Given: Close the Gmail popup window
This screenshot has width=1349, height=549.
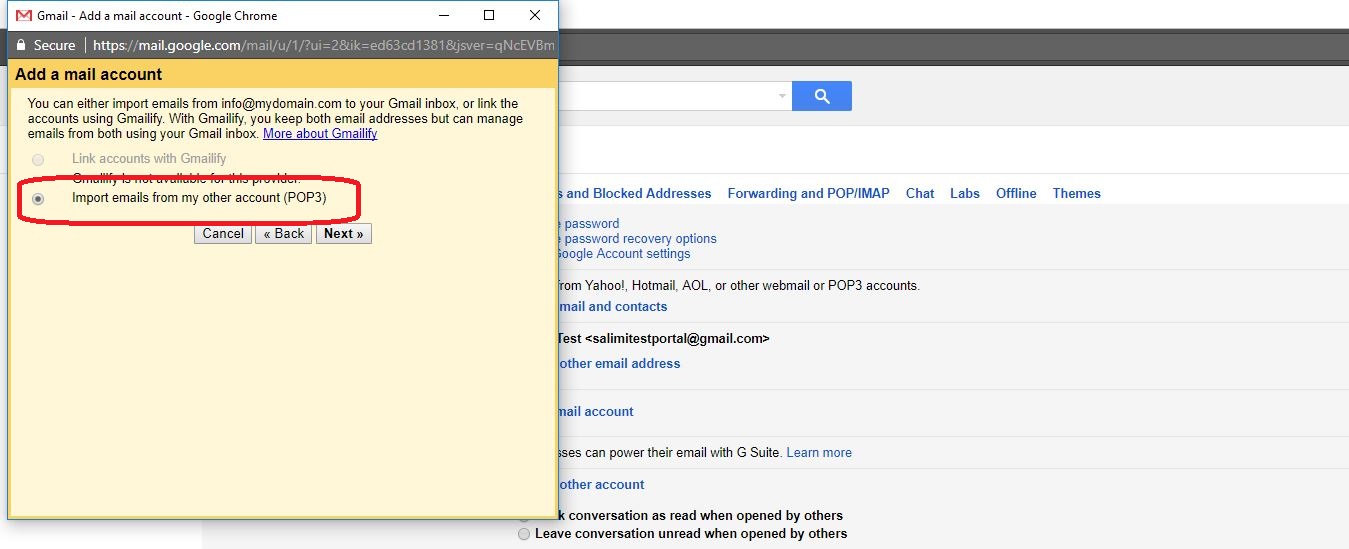Looking at the screenshot, I should (535, 15).
